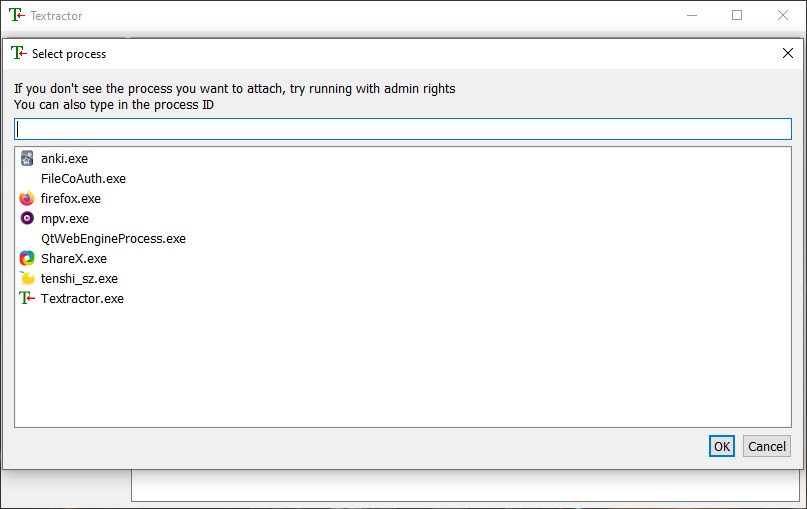The height and width of the screenshot is (509, 807).
Task: Click the ShareX colorful icon
Action: point(27,258)
